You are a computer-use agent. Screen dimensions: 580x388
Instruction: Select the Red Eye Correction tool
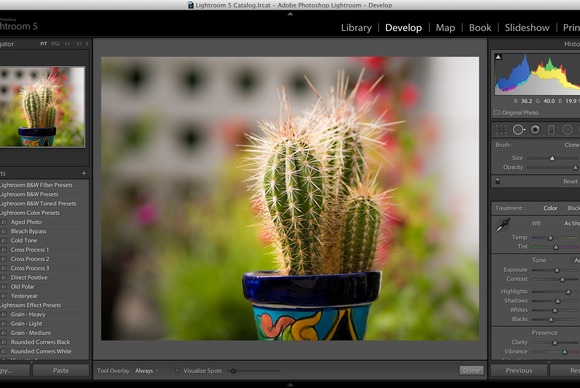click(535, 130)
